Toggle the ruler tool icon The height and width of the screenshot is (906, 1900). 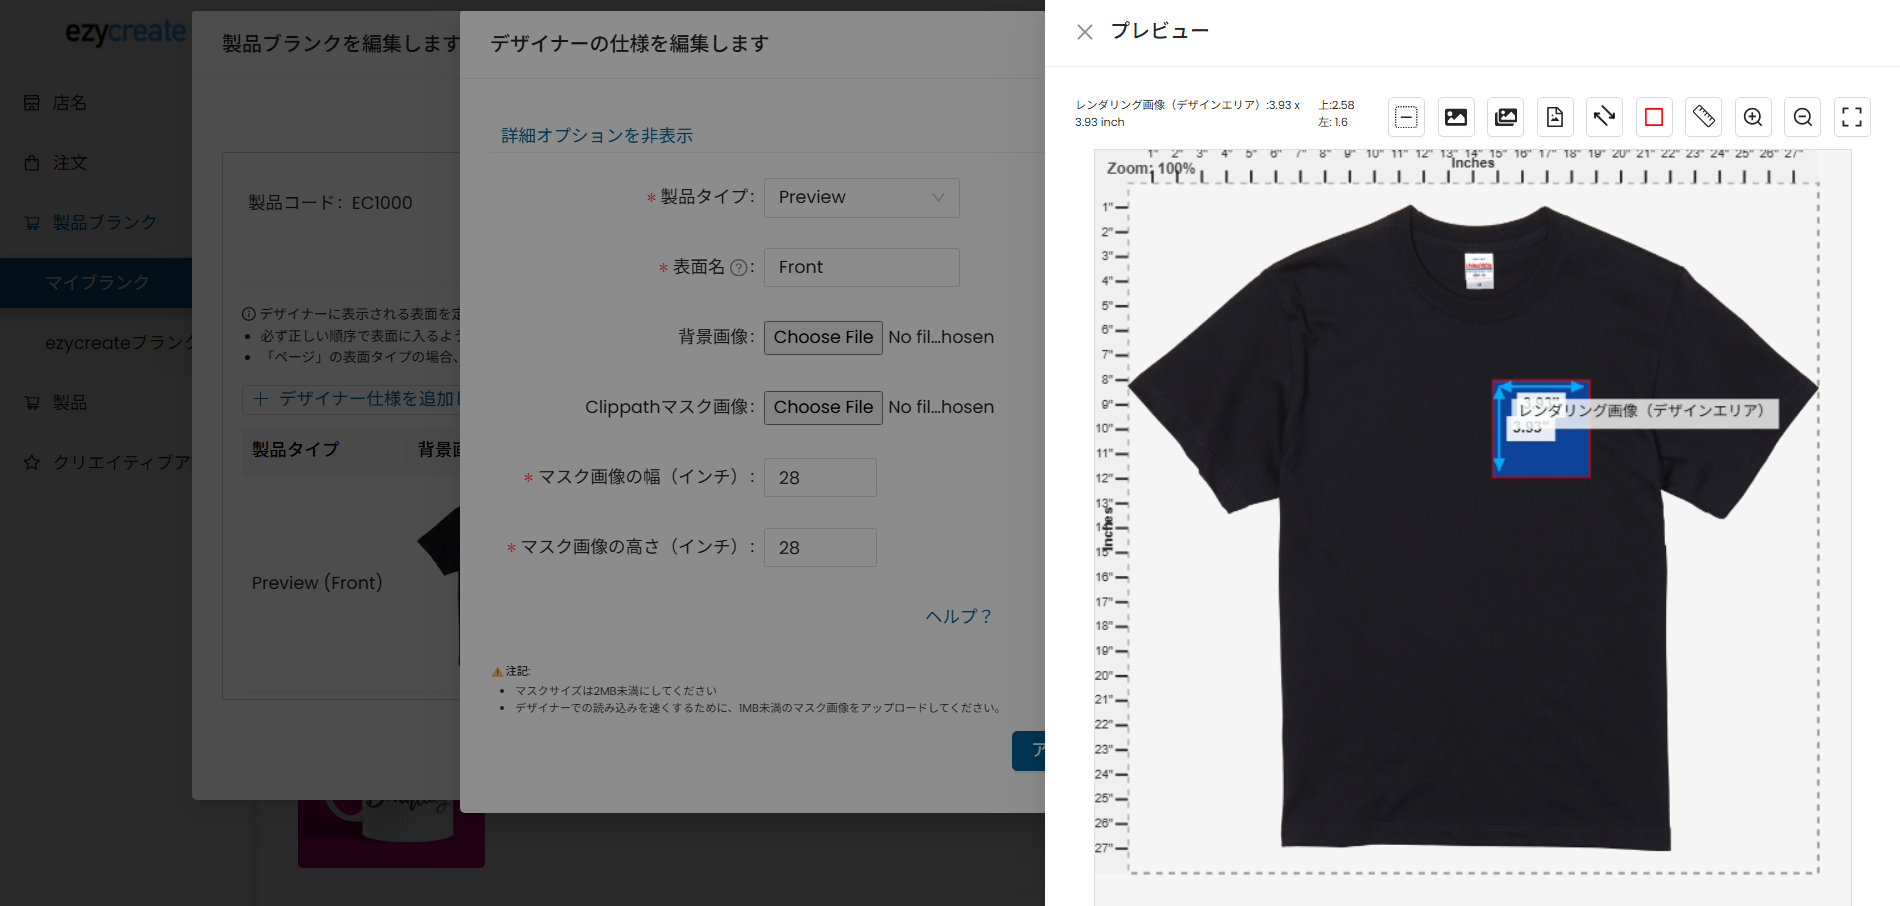click(1703, 117)
